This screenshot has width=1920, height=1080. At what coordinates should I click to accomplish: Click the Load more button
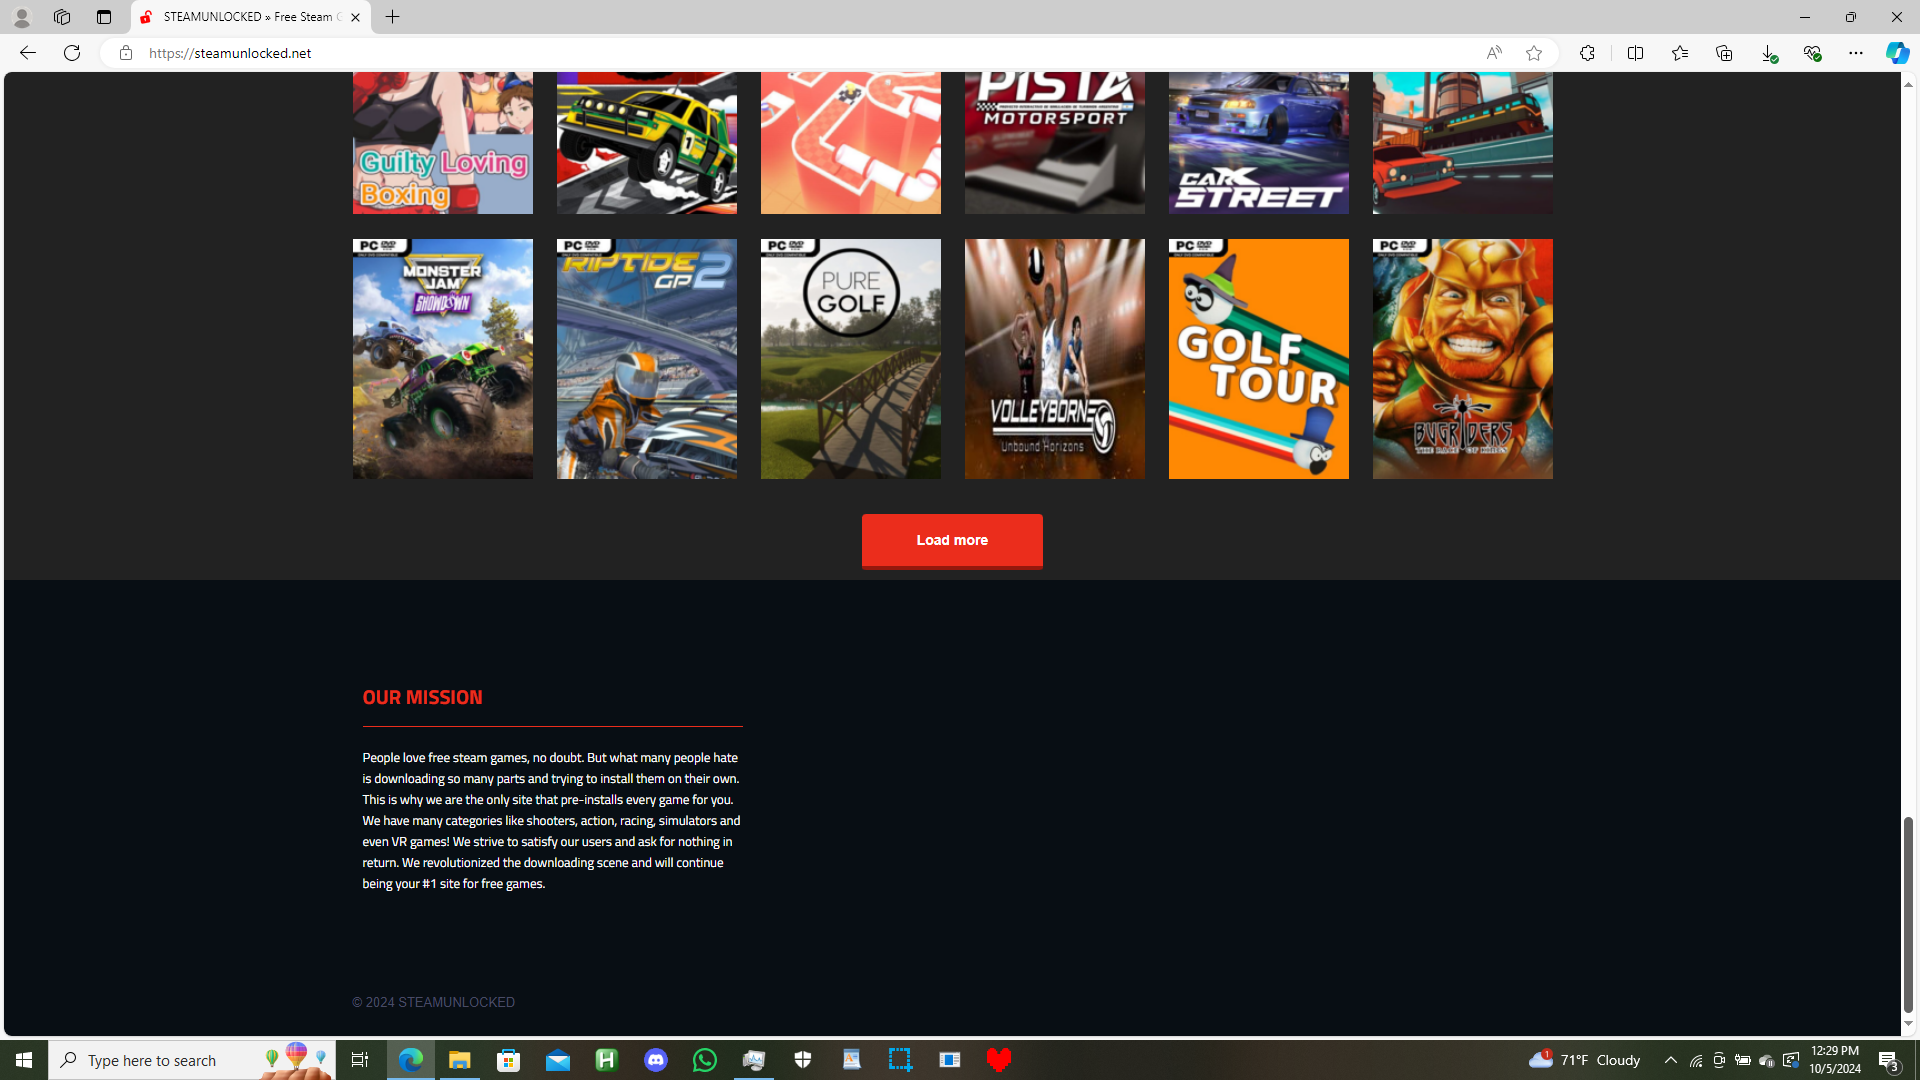(951, 540)
